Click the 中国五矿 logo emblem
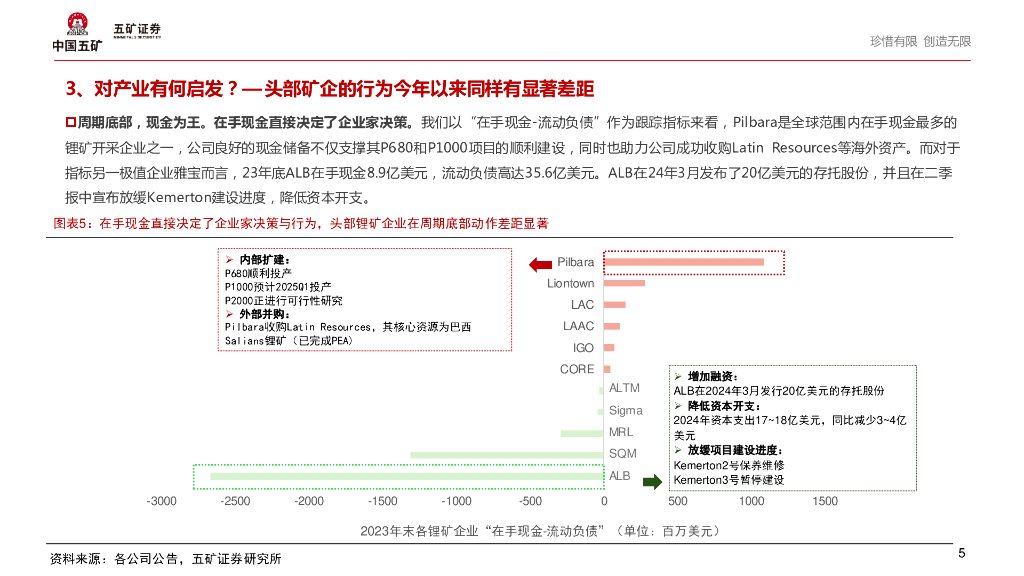Screen dimensions: 1024x576 [x=77, y=25]
